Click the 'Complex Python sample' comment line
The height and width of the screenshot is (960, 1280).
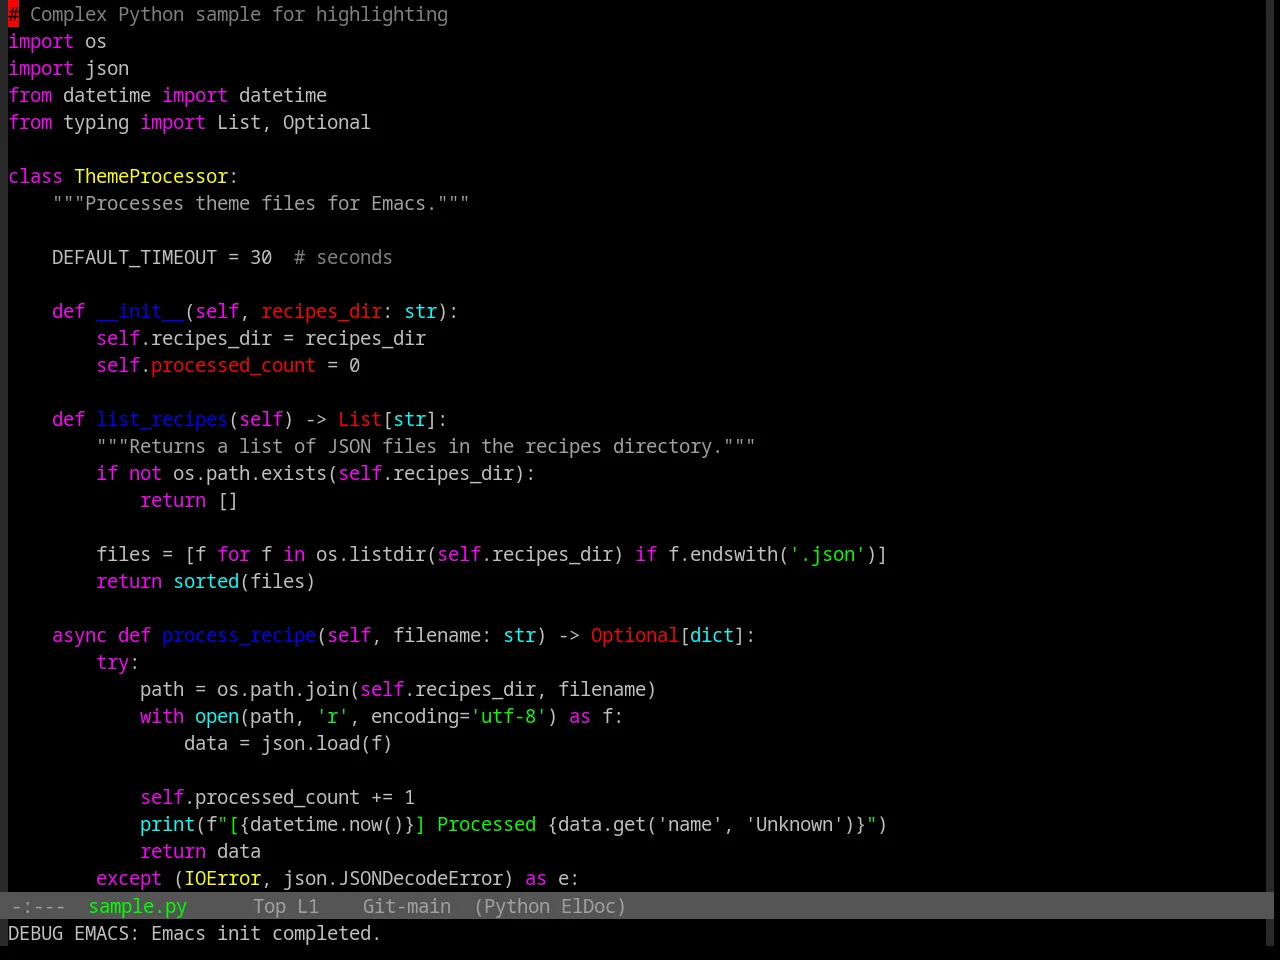[x=228, y=14]
